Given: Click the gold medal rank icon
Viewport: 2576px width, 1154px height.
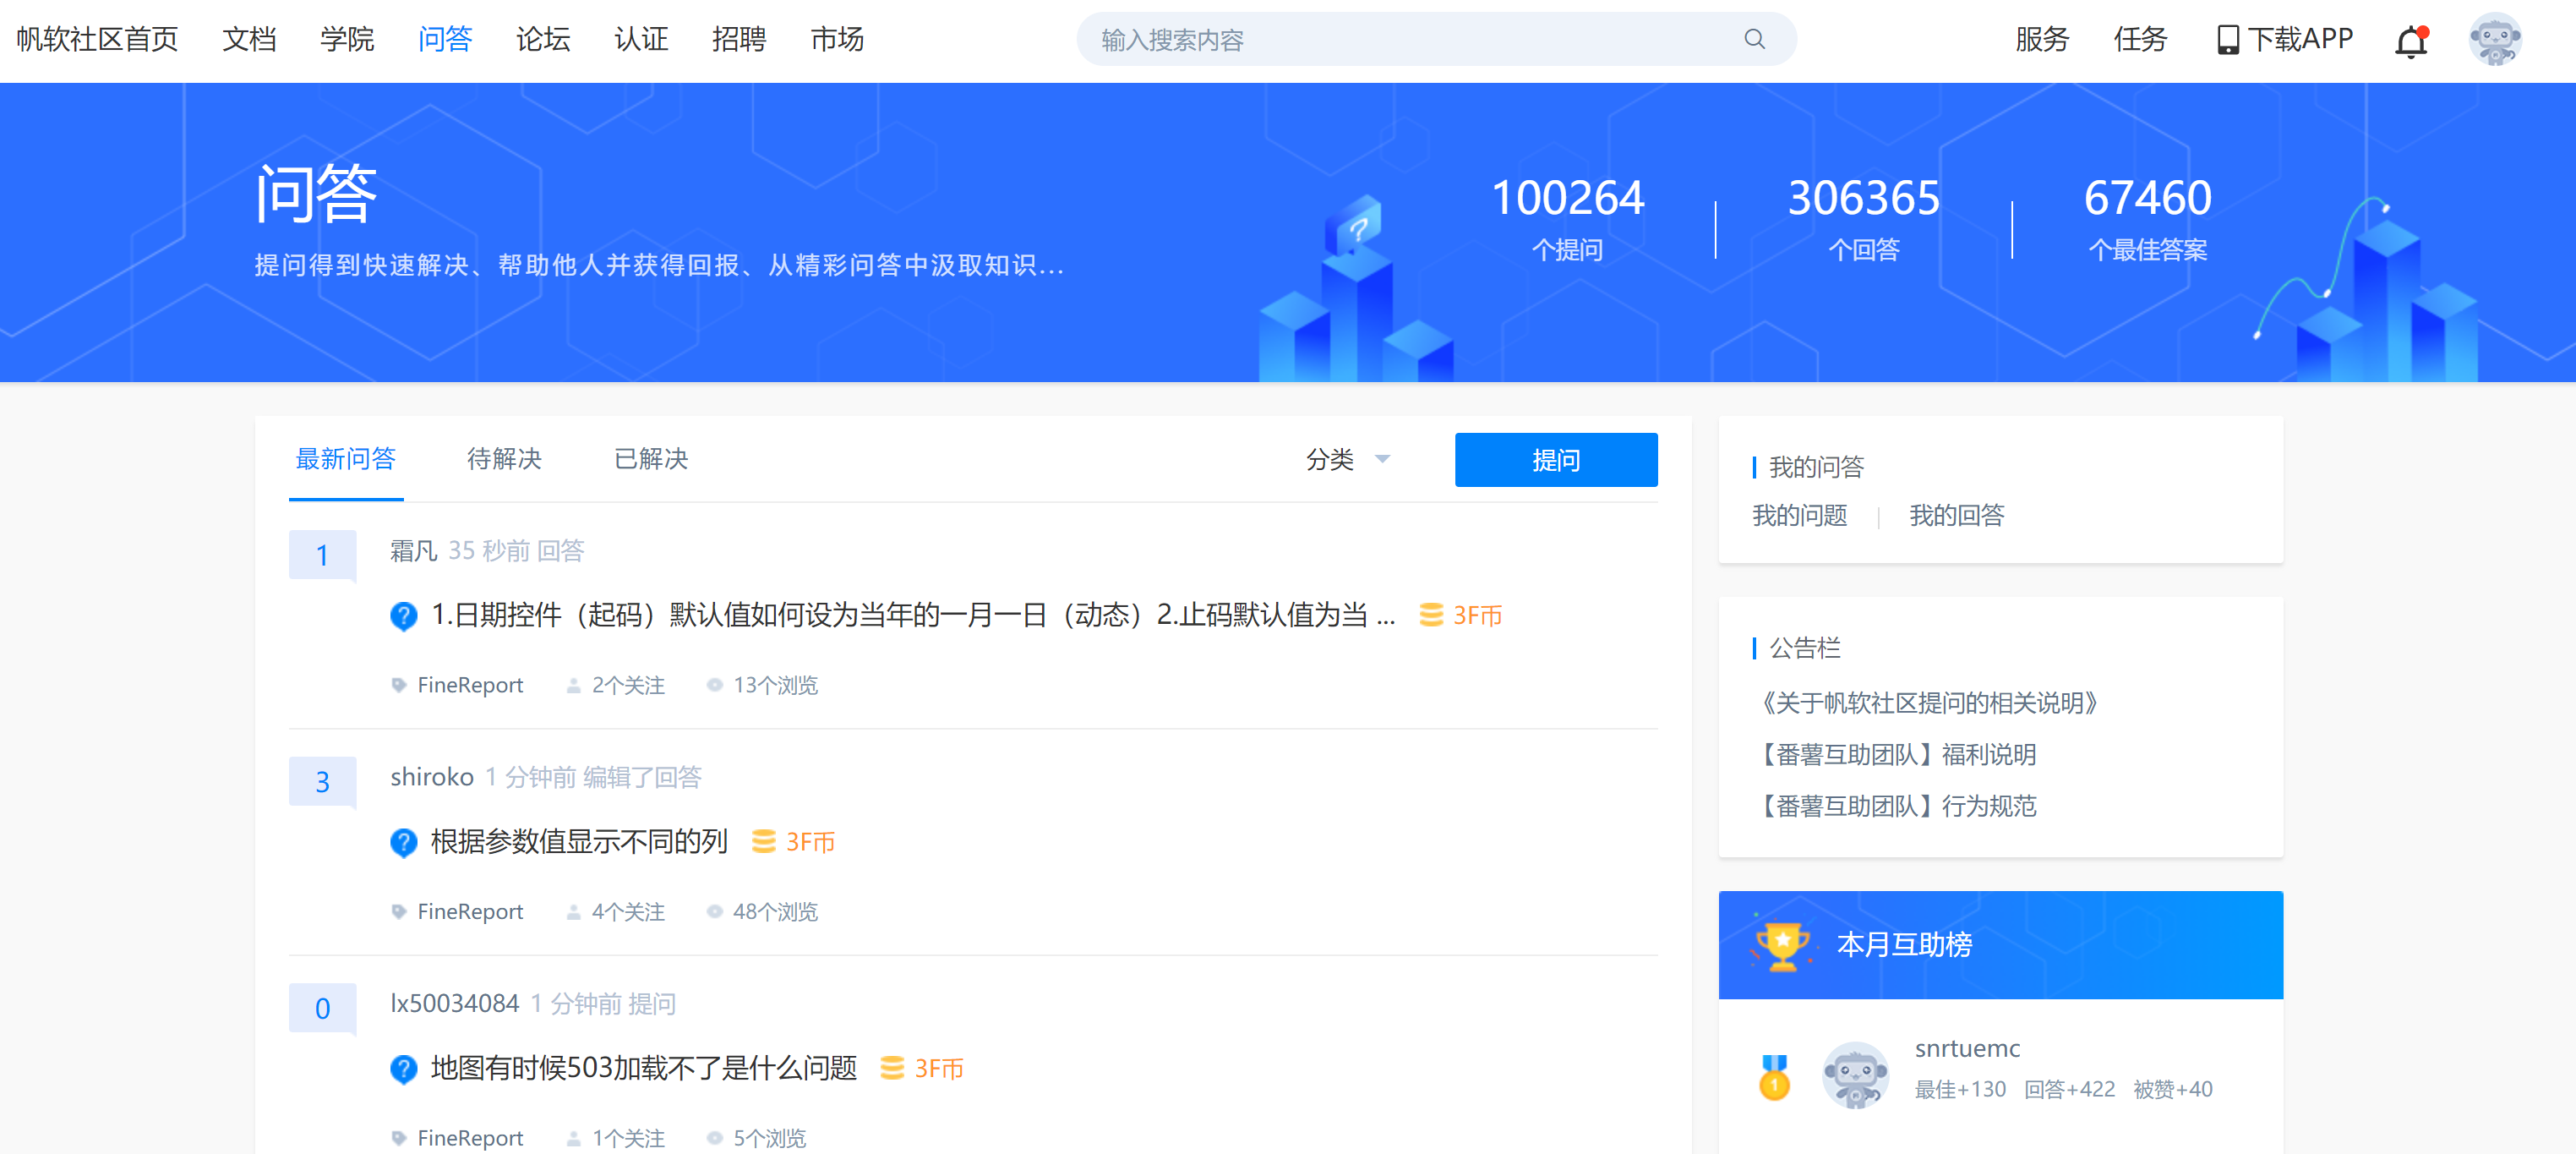Looking at the screenshot, I should coord(1774,1077).
